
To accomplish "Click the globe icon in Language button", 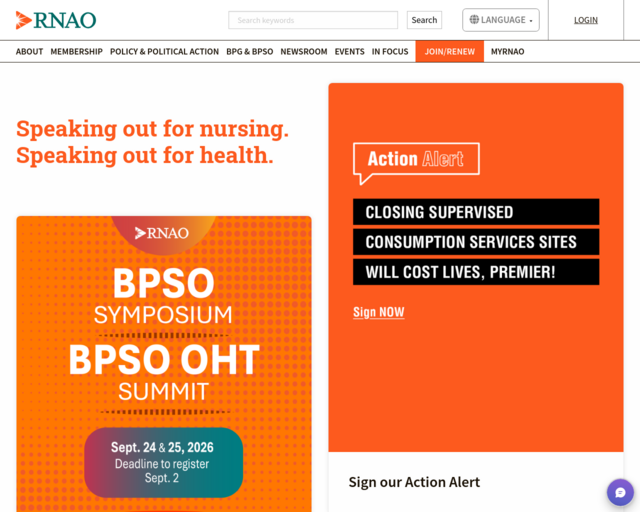I will click(x=474, y=20).
